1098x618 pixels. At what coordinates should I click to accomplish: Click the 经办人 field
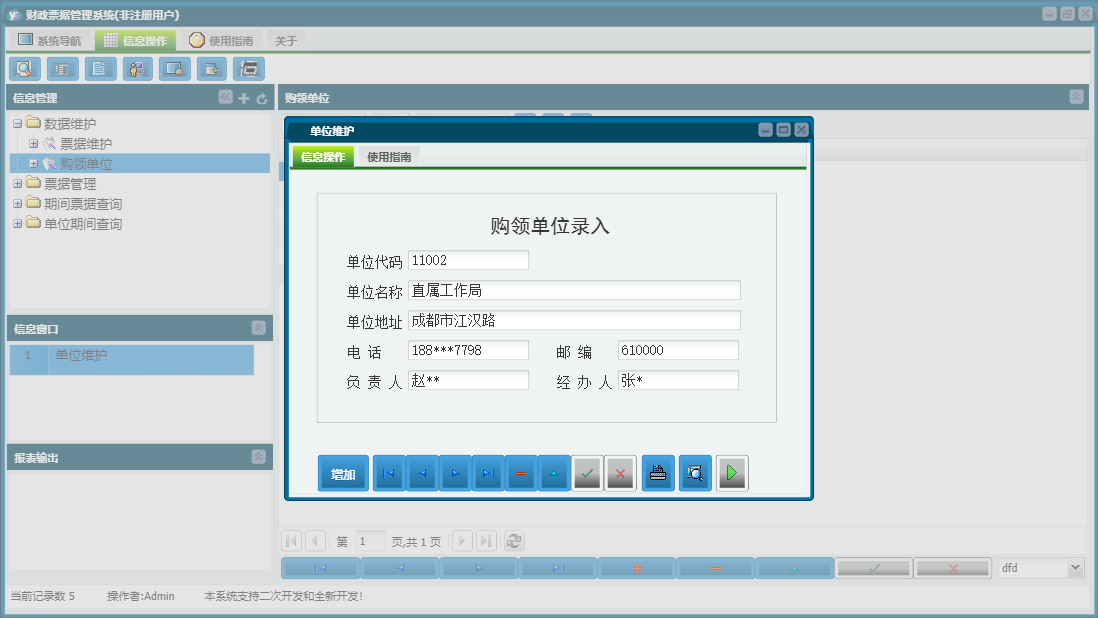point(678,380)
